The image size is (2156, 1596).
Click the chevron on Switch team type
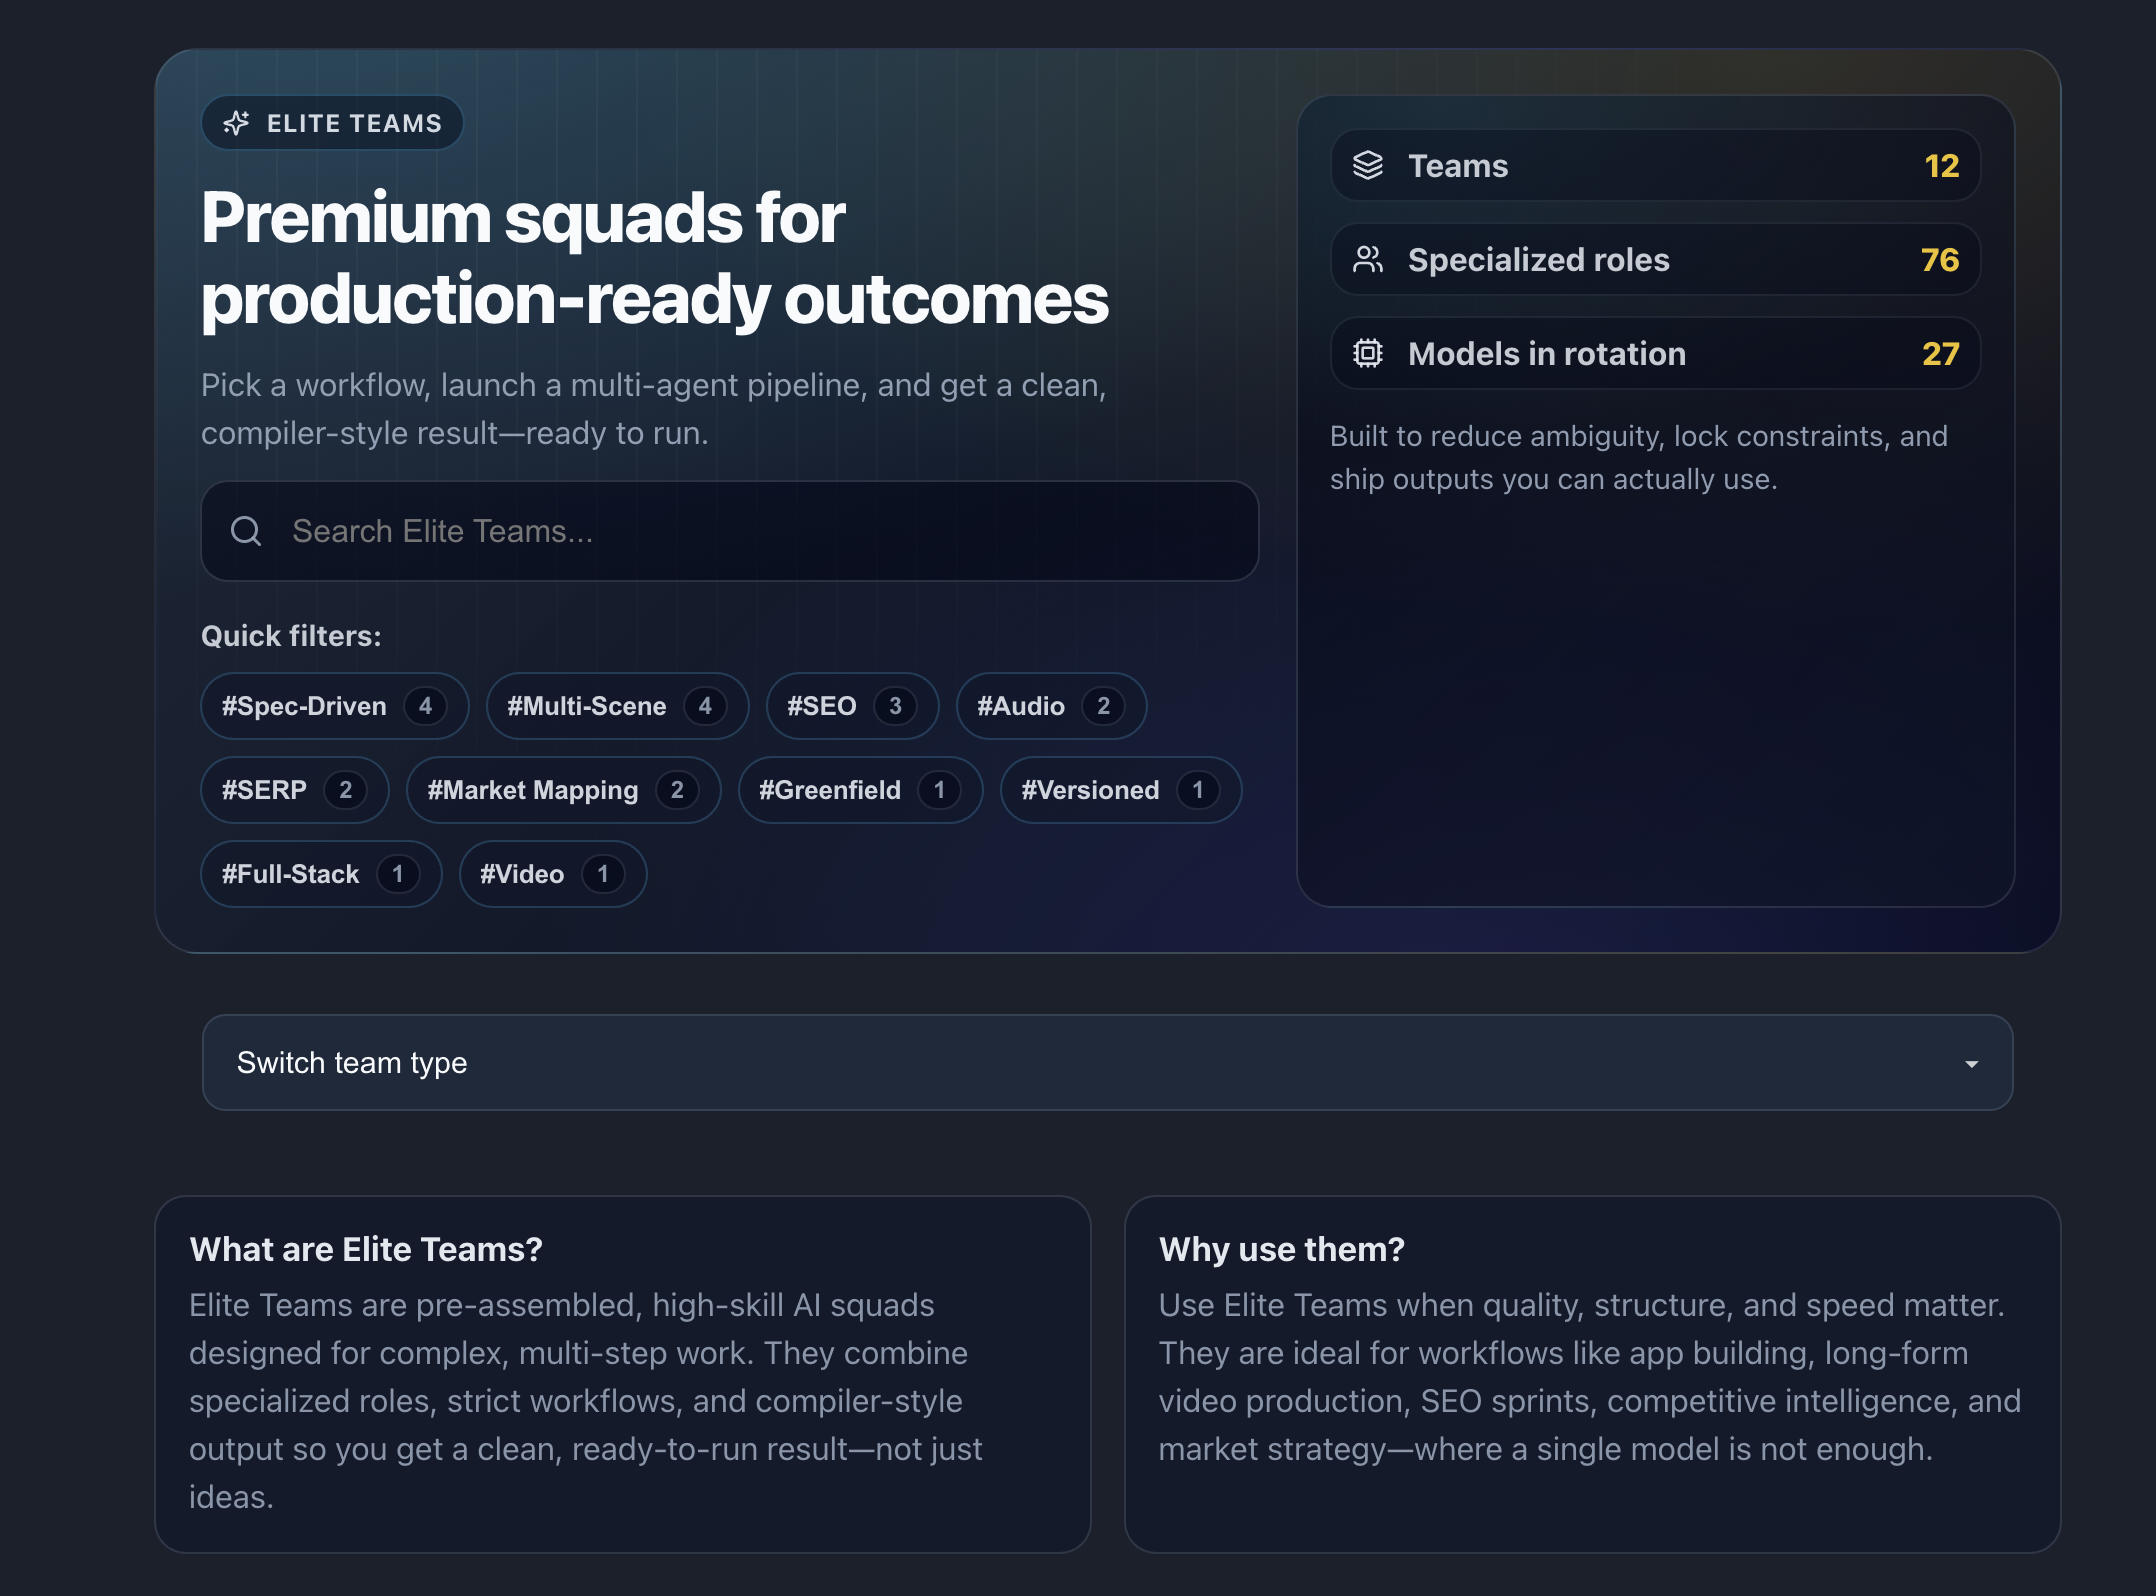coord(1968,1062)
